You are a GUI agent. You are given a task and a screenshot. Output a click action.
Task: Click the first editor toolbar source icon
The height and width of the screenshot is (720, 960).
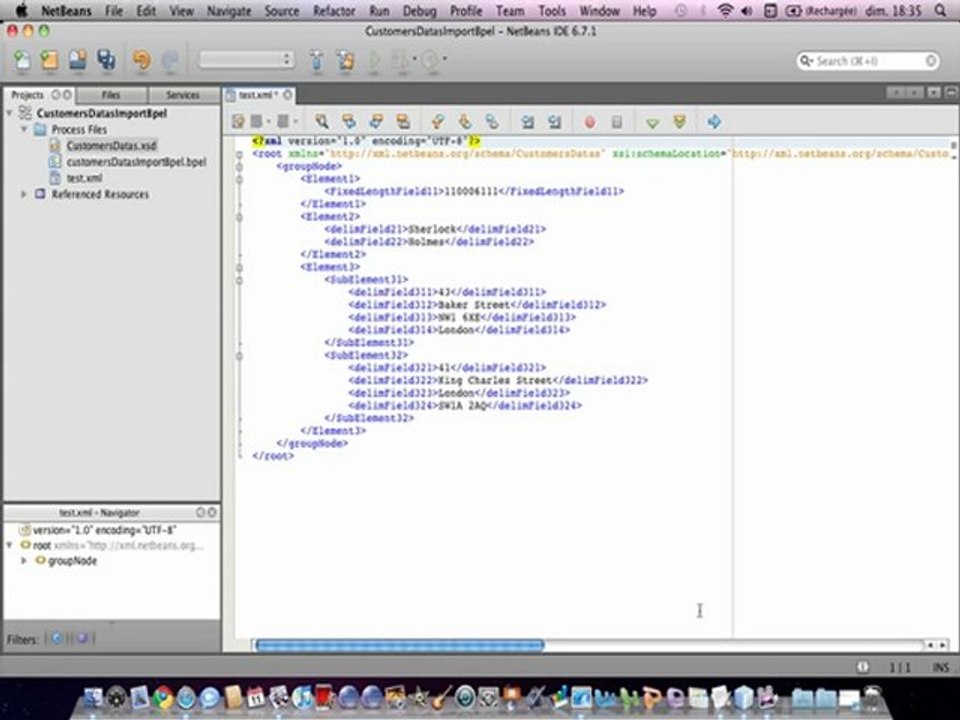tap(238, 121)
